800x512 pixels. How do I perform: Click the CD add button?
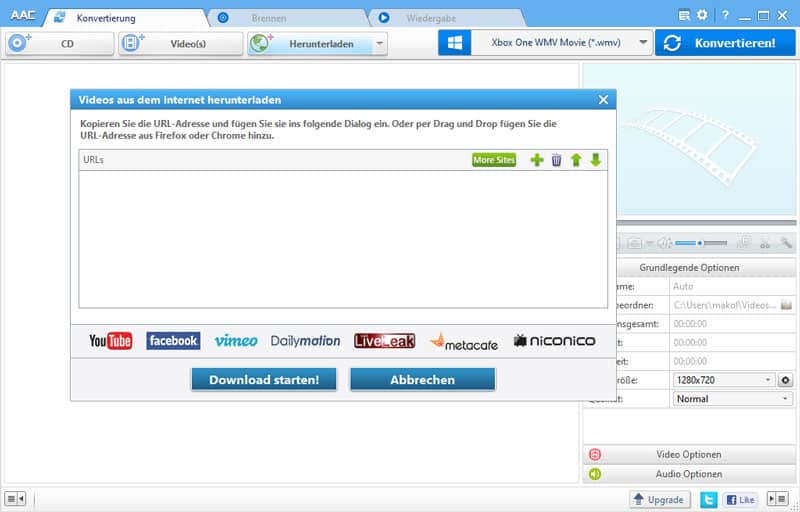[60, 43]
